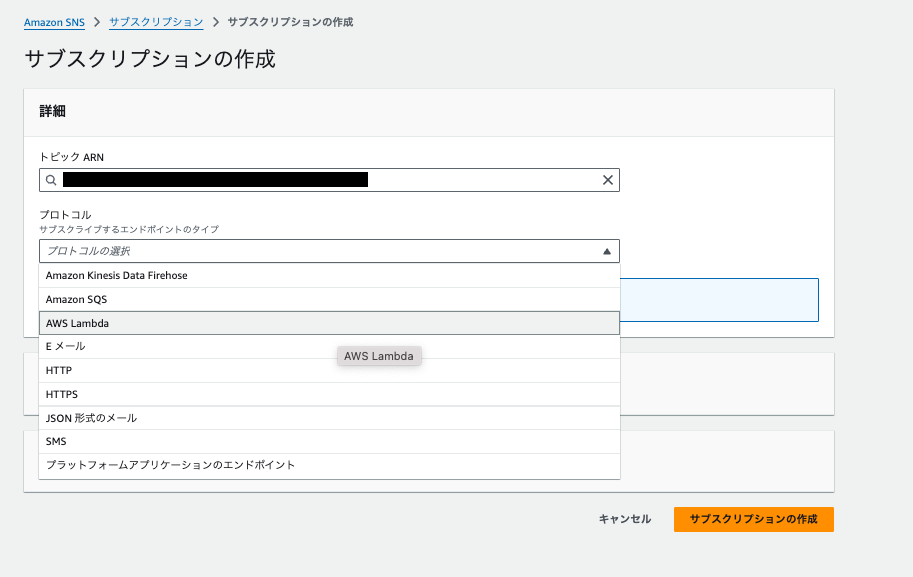Viewport: 913px width, 577px height.
Task: Click the キャンセル button
Action: [625, 519]
